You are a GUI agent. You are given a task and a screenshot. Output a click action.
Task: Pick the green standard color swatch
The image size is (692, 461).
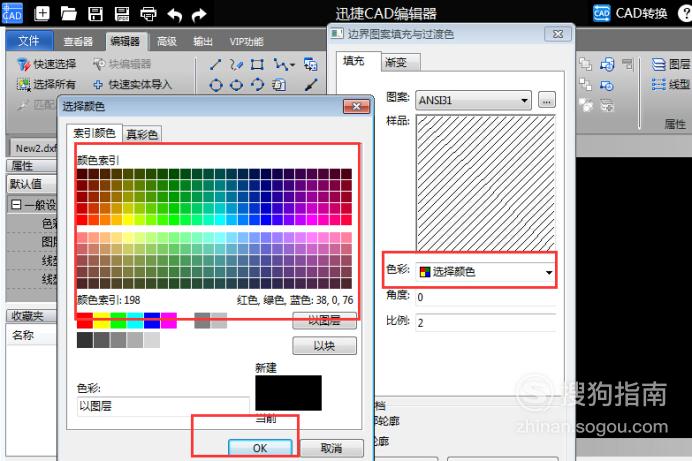(118, 321)
